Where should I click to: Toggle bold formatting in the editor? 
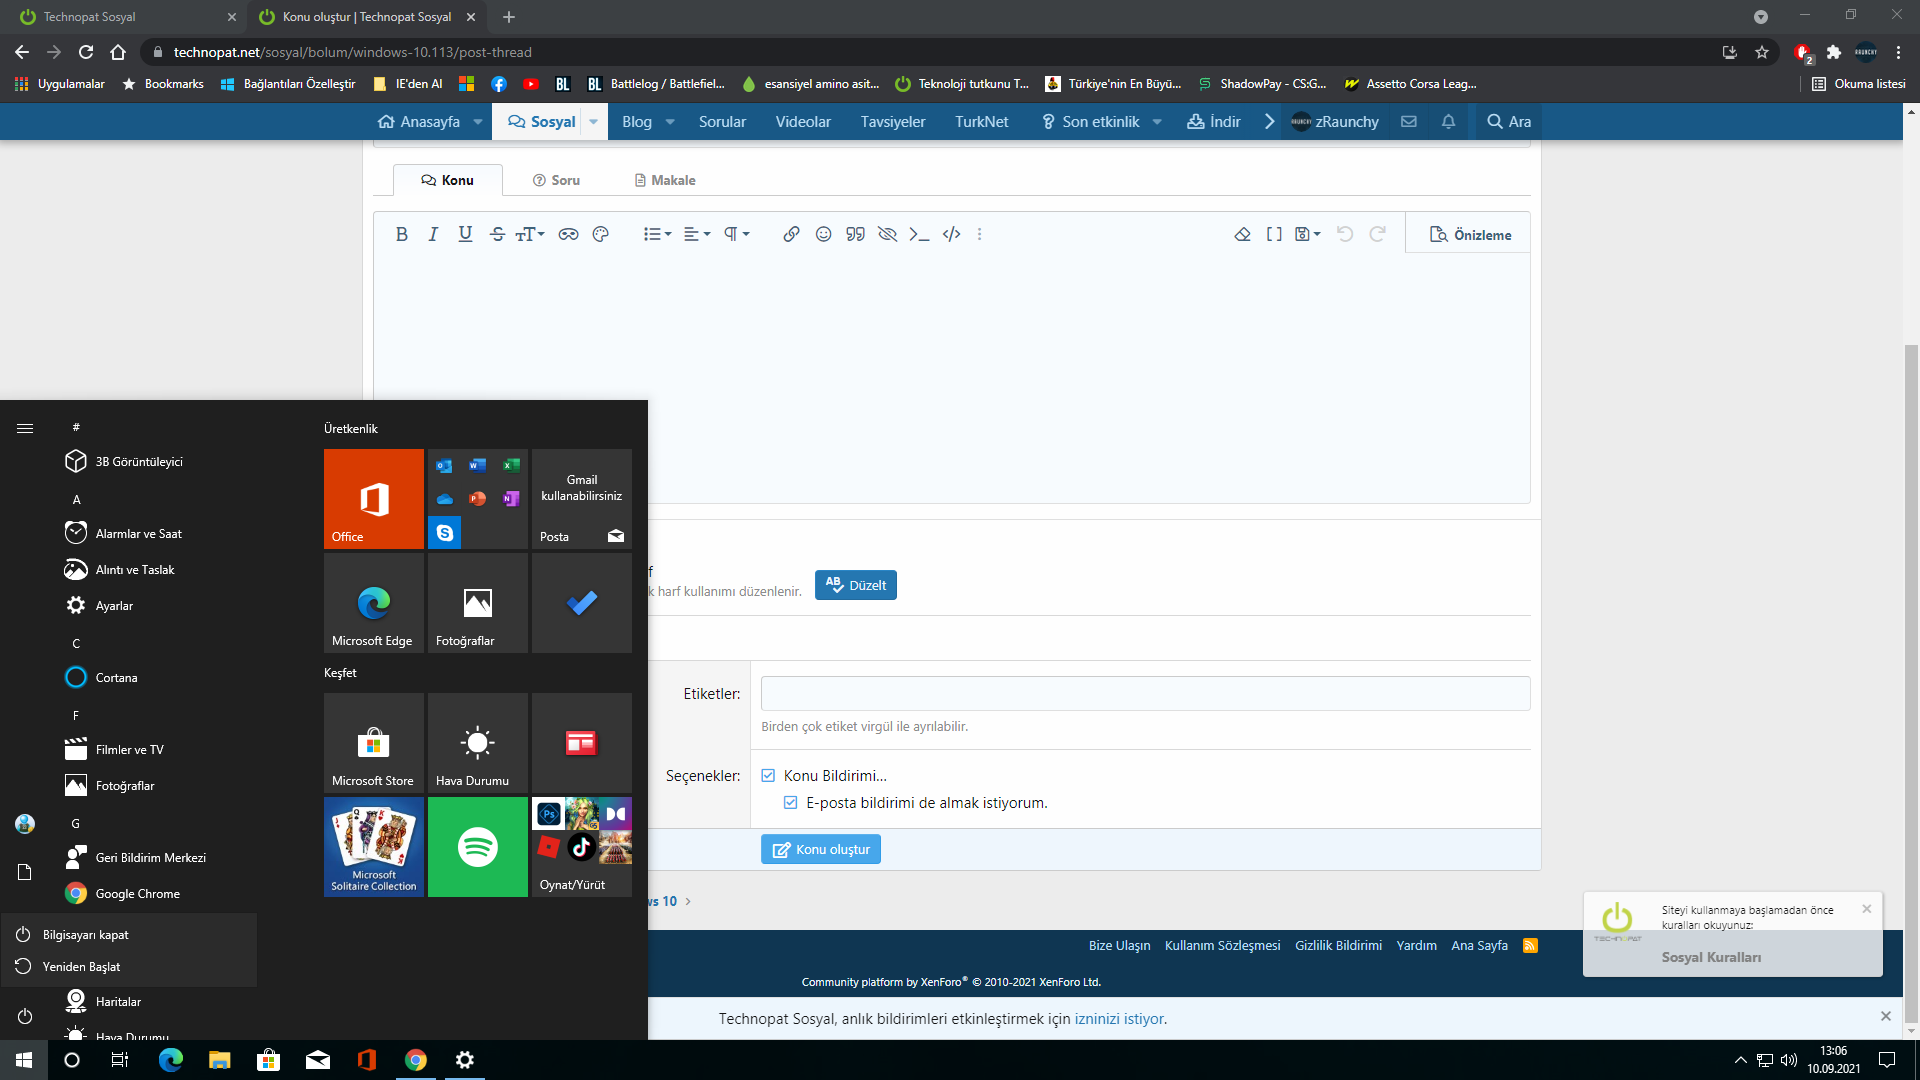click(401, 234)
